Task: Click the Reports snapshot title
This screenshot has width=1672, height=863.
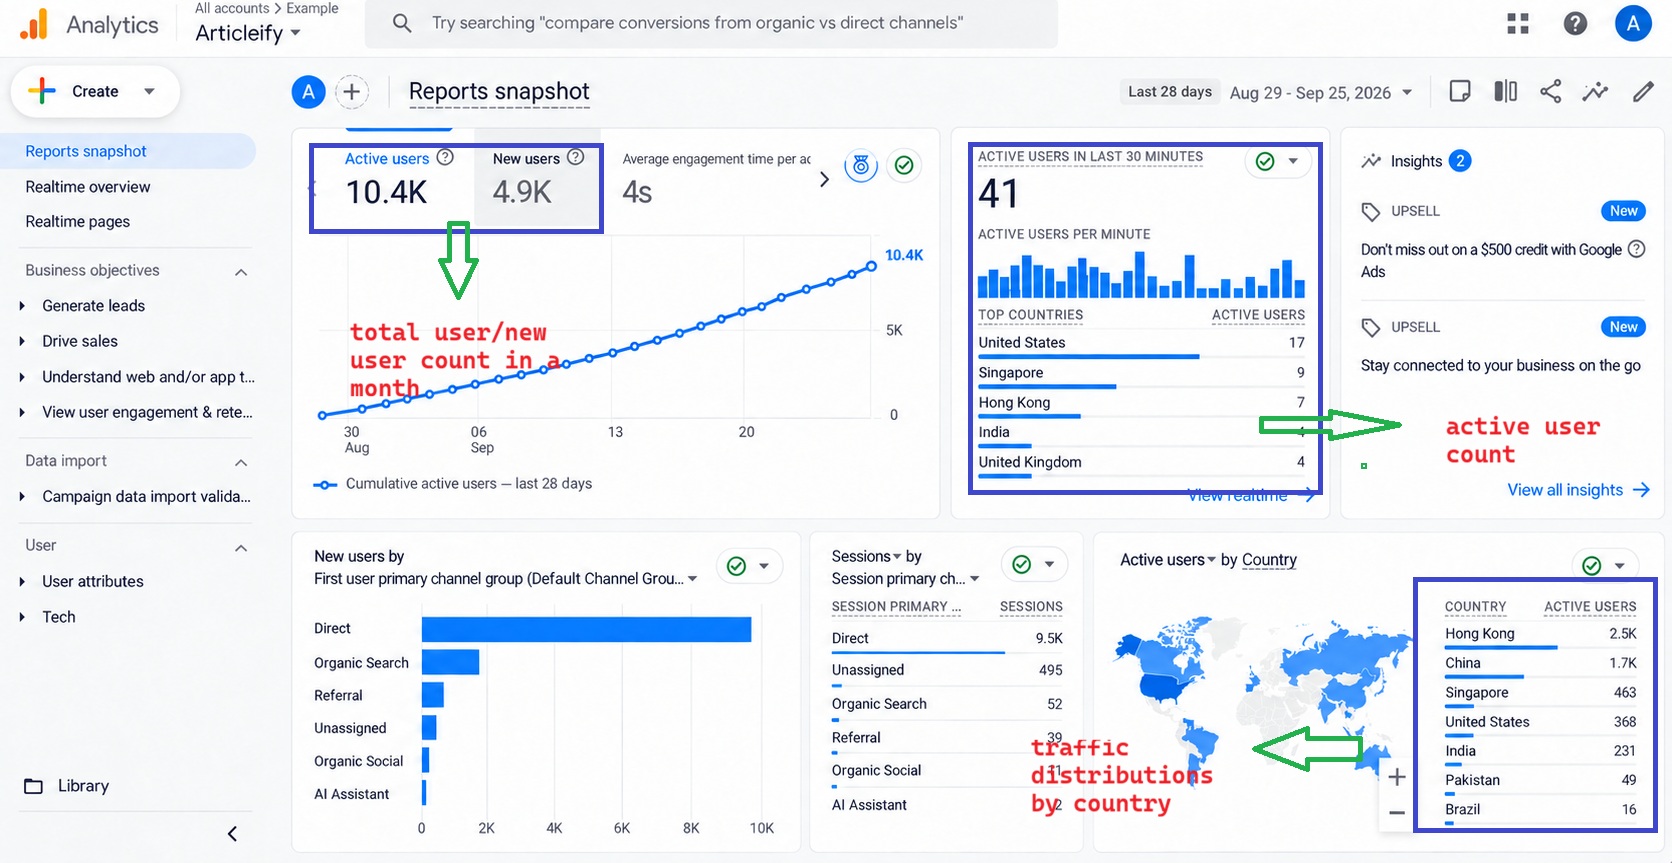Action: click(x=499, y=92)
